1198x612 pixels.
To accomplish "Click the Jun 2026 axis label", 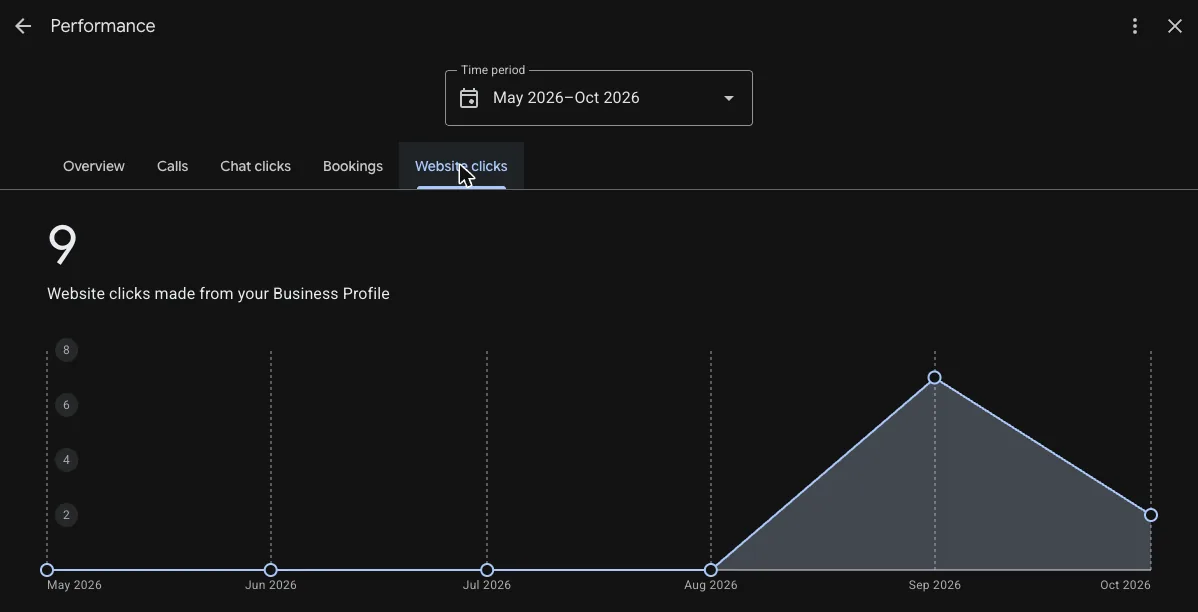I will [x=270, y=585].
